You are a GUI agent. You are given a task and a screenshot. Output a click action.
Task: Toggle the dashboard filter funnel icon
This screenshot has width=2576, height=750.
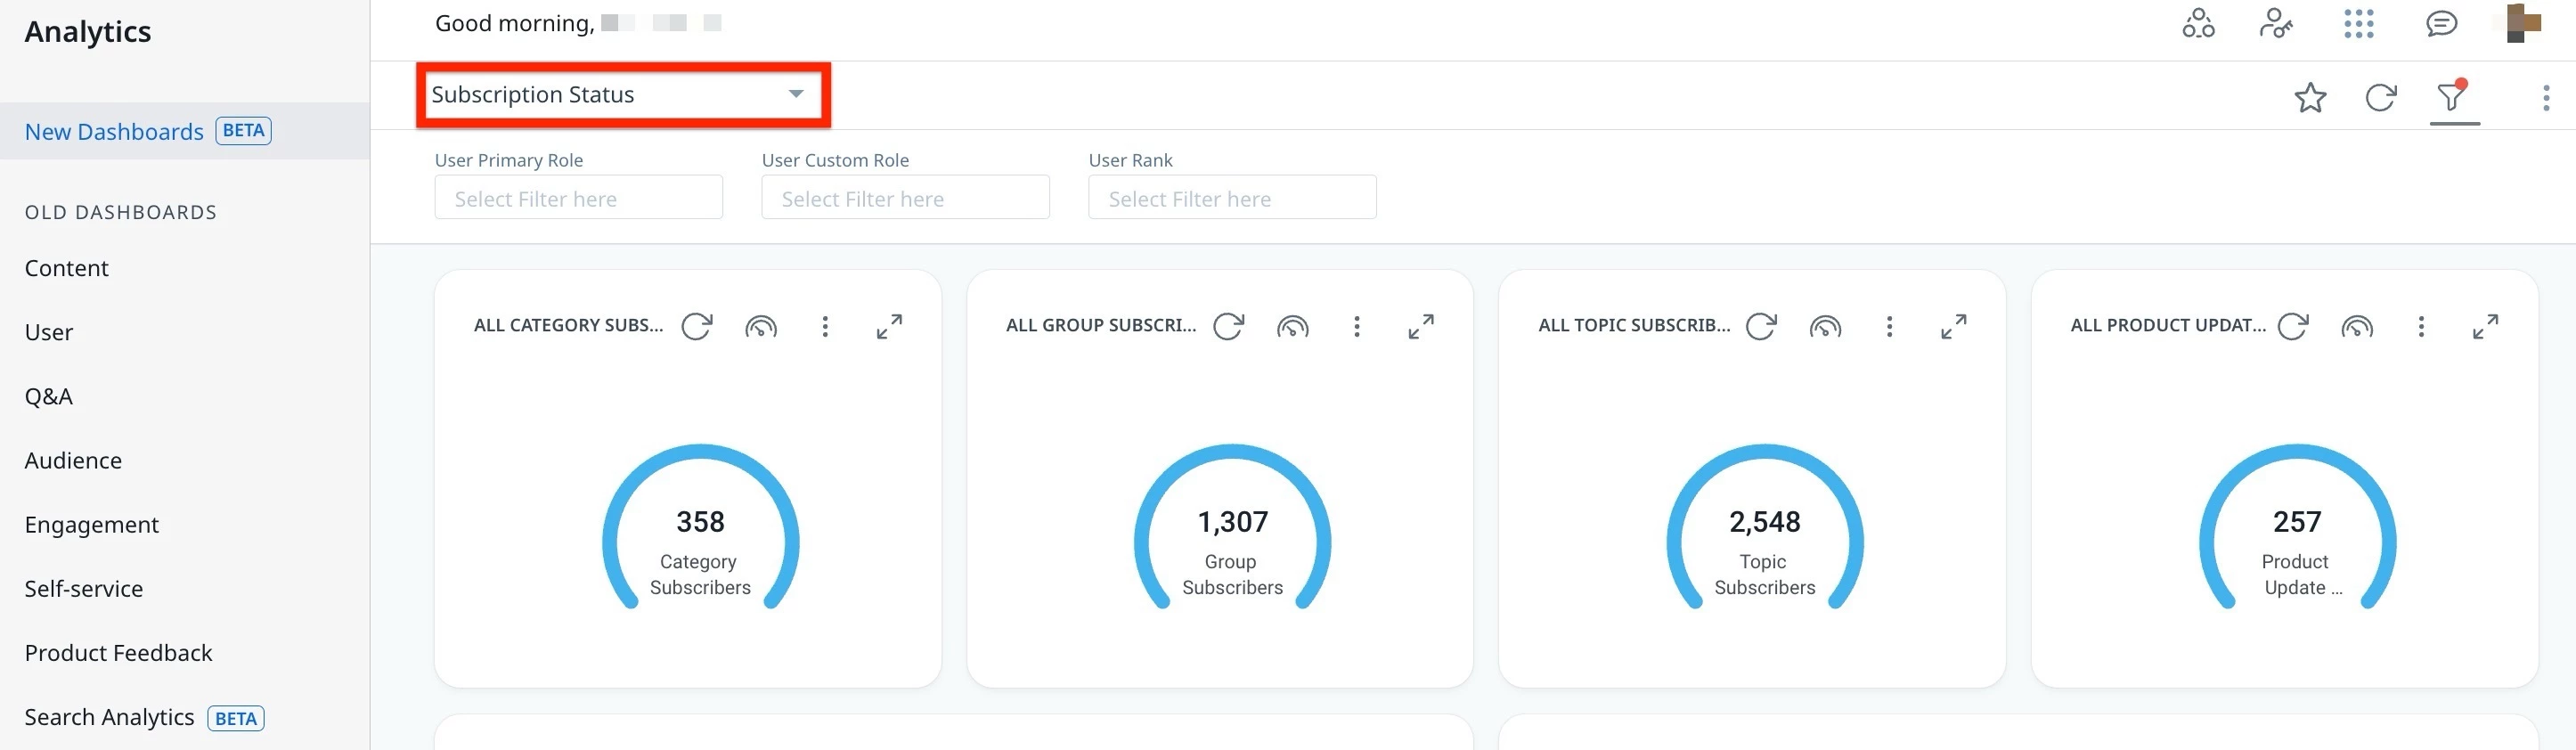click(2453, 97)
